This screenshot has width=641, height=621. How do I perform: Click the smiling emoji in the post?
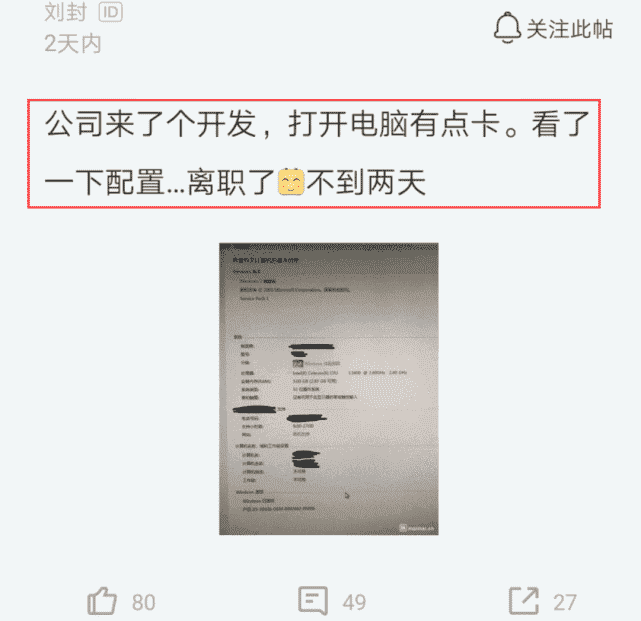tap(291, 181)
